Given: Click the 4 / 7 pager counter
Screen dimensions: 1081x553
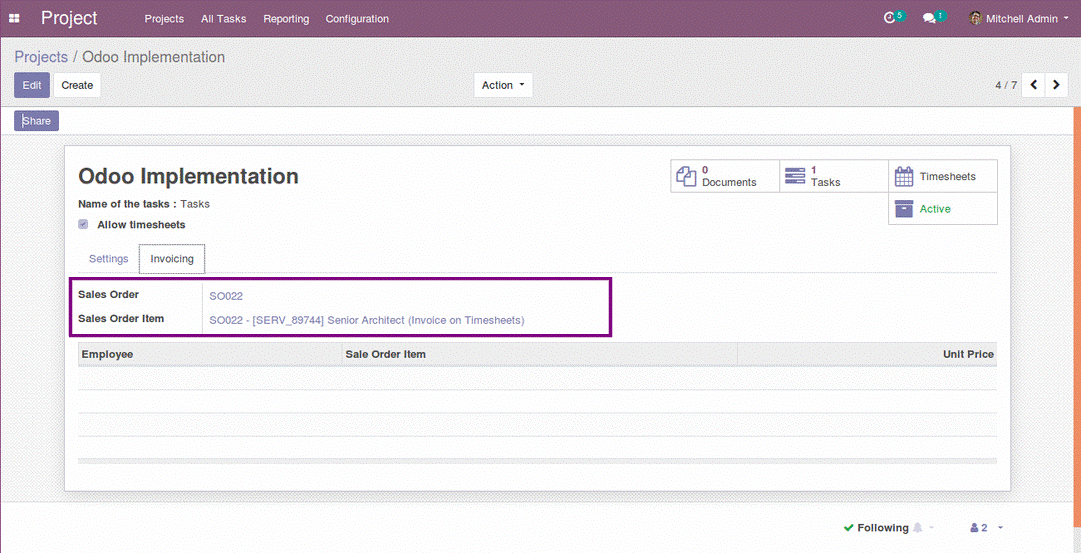Looking at the screenshot, I should pyautogui.click(x=1006, y=85).
